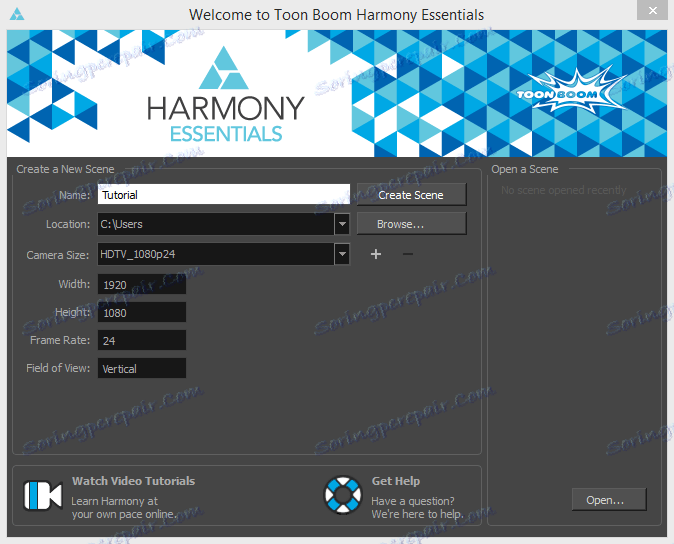This screenshot has width=674, height=544.
Task: Click the Toon Boom logo in banner
Action: click(x=570, y=91)
